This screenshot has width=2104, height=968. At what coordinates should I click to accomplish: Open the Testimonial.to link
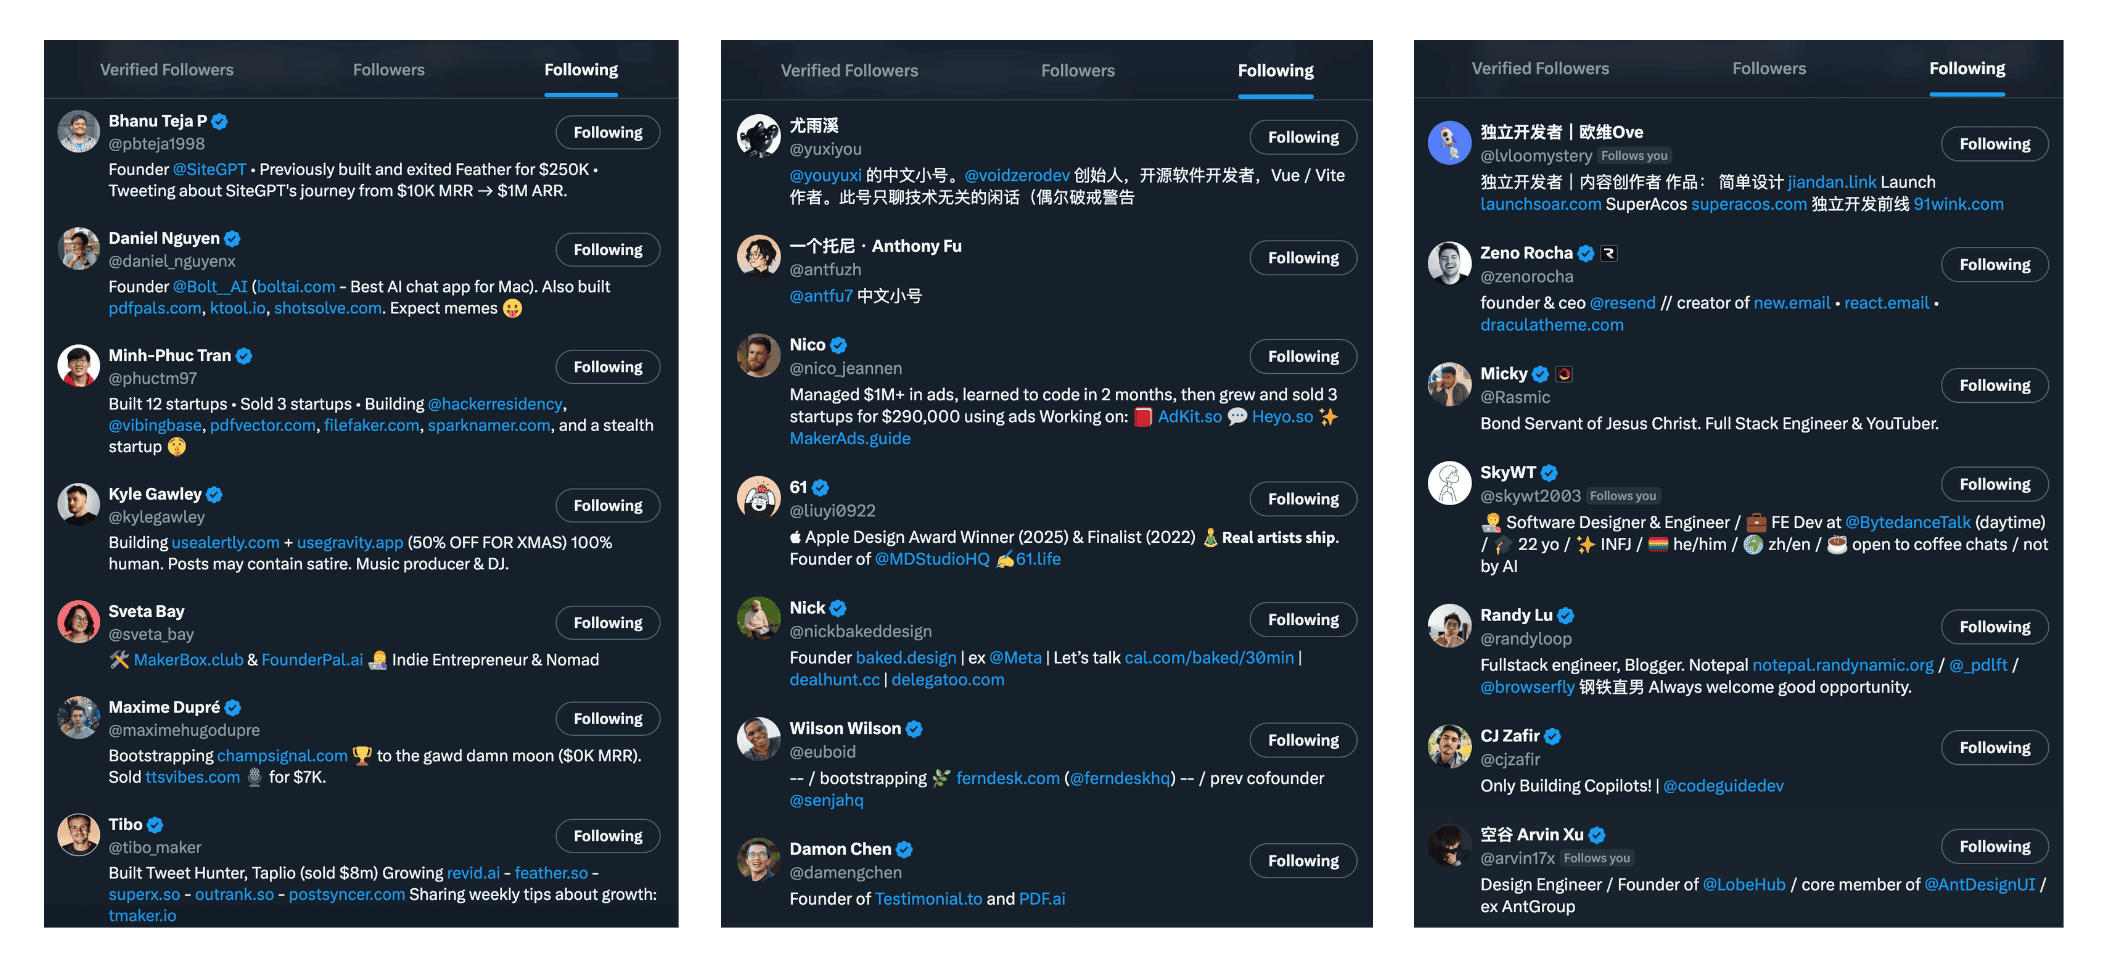click(929, 899)
